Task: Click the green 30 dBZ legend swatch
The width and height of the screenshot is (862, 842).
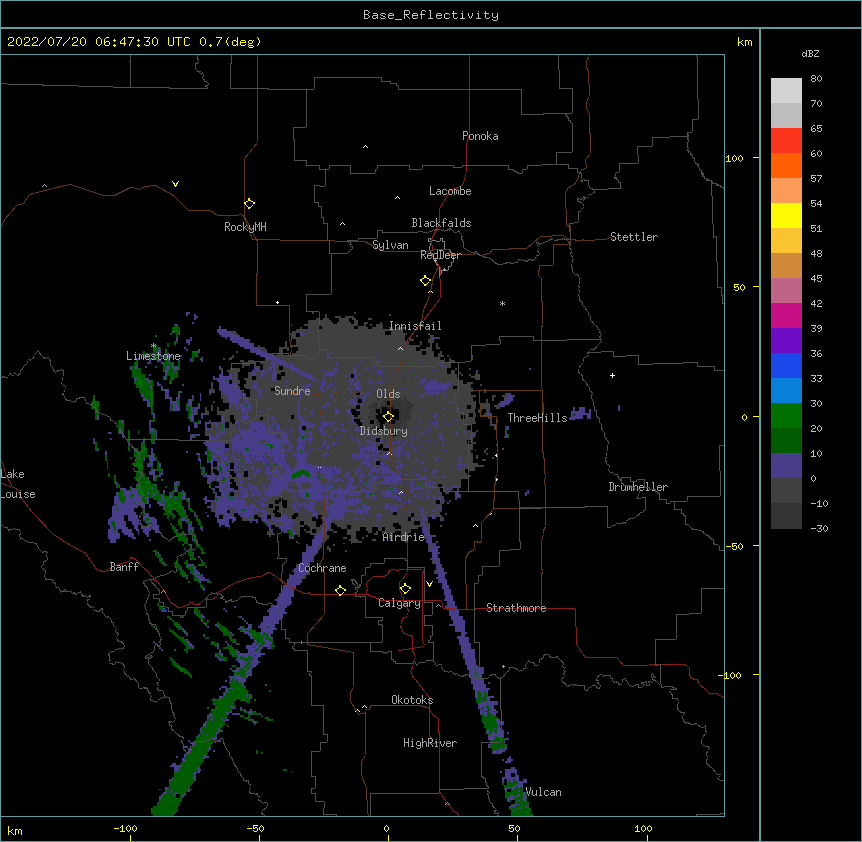Action: coord(786,416)
